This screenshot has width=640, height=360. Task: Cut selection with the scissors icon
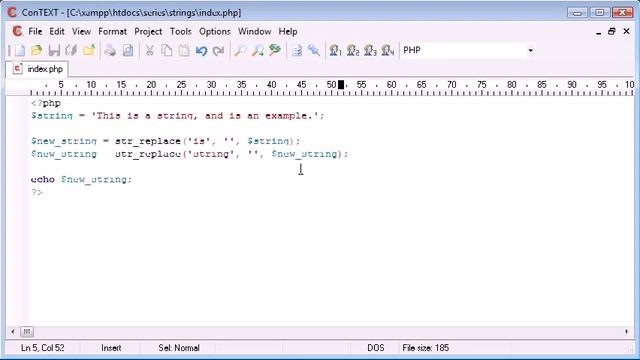pos(149,51)
